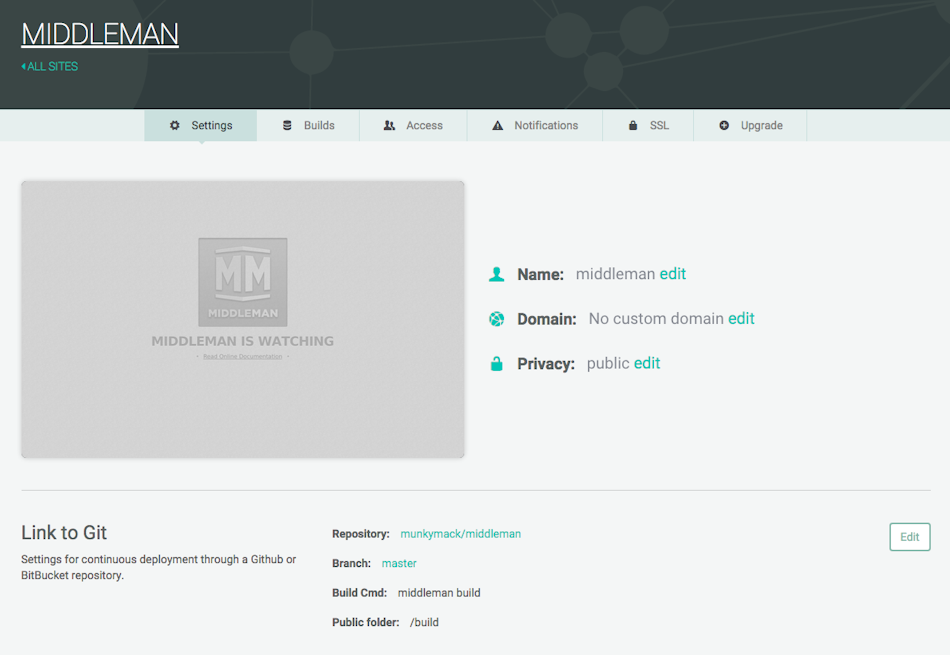
Task: Click the Edit button for Link to Git
Action: [x=909, y=537]
